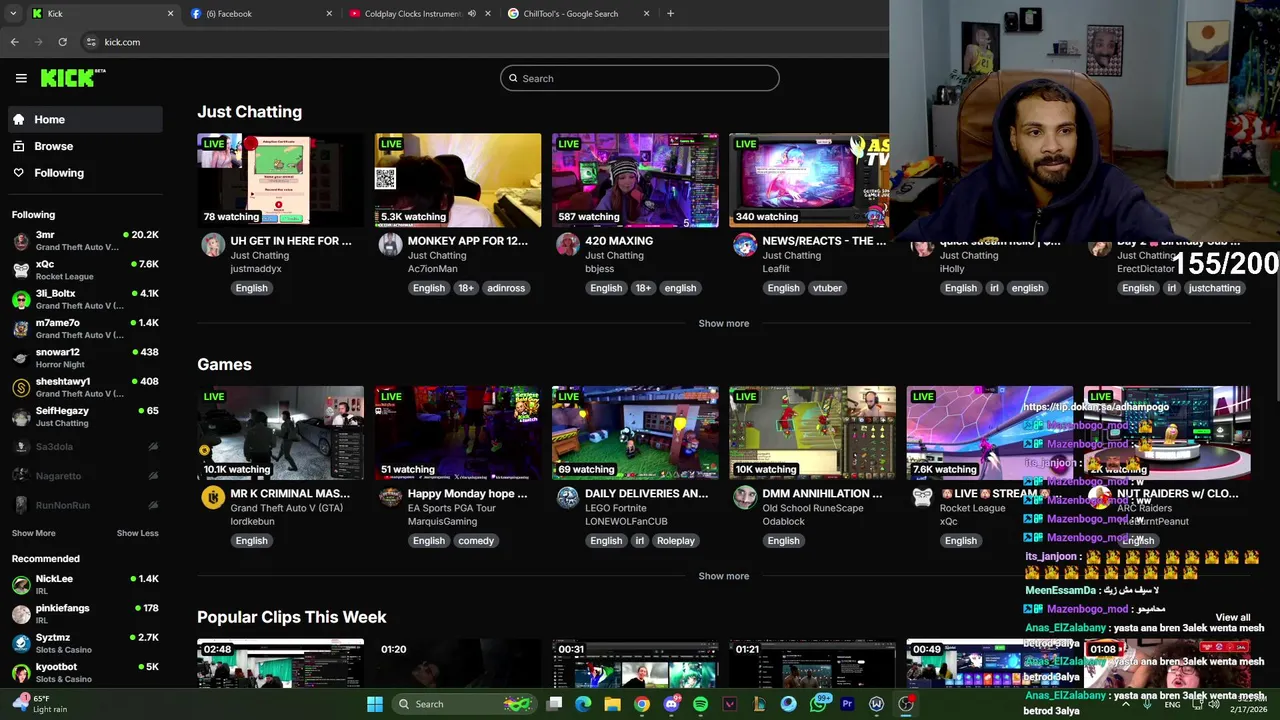Open a new browser tab
Image resolution: width=1280 pixels, height=720 pixels.
[670, 14]
